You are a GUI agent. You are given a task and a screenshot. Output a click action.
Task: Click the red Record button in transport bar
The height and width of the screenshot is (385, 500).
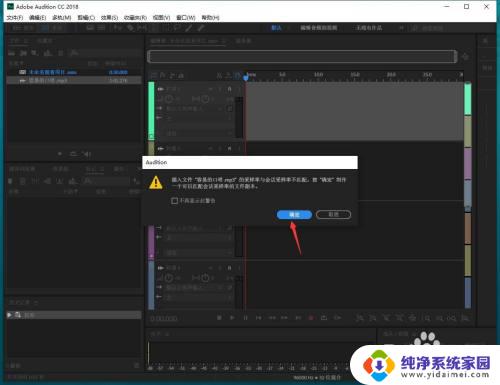[311, 318]
